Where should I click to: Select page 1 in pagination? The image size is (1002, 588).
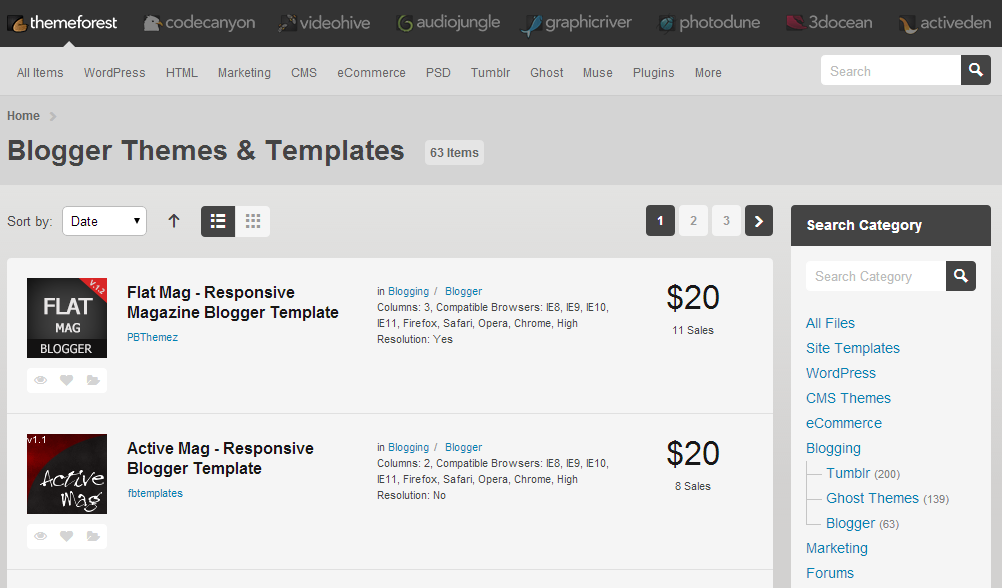[660, 220]
